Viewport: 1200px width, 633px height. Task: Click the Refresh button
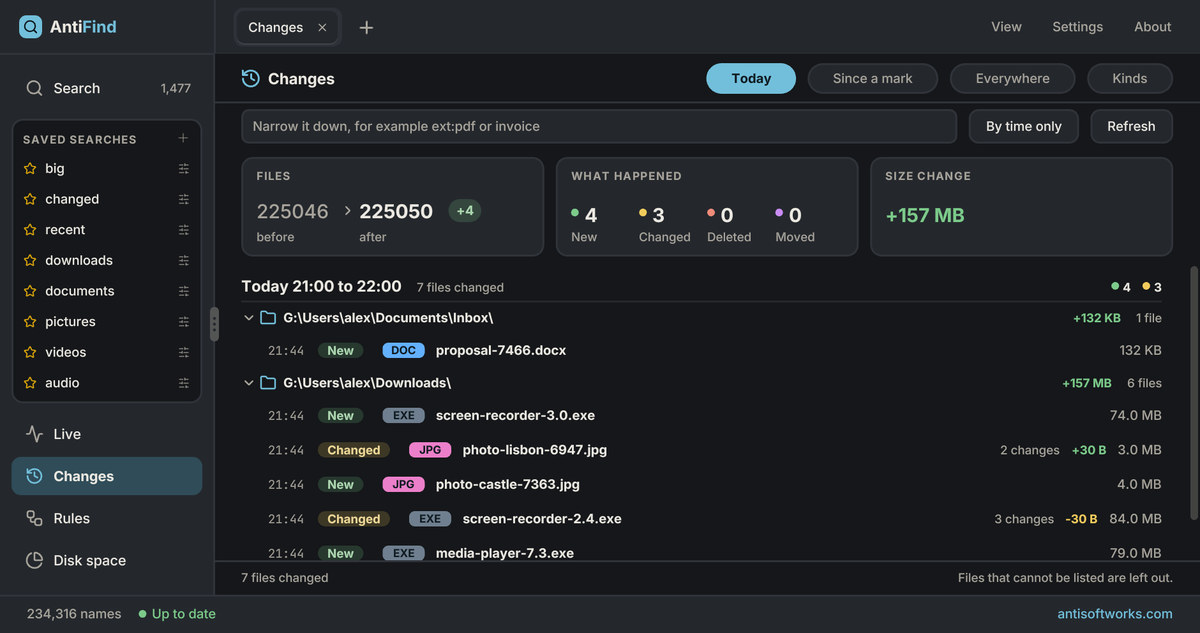(x=1131, y=126)
